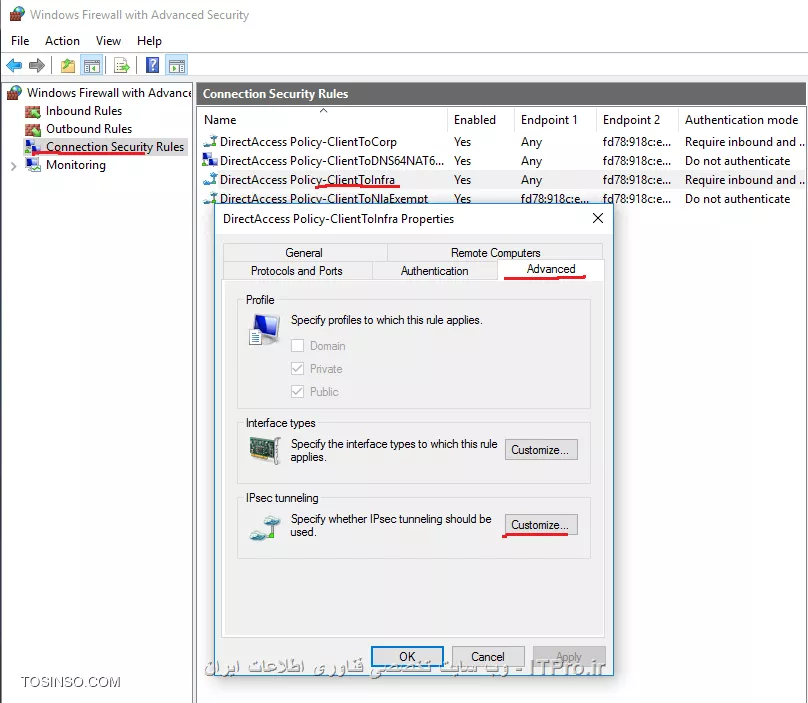Click Do not authenticate in ClientToDNS64NAT64 row

tap(737, 161)
